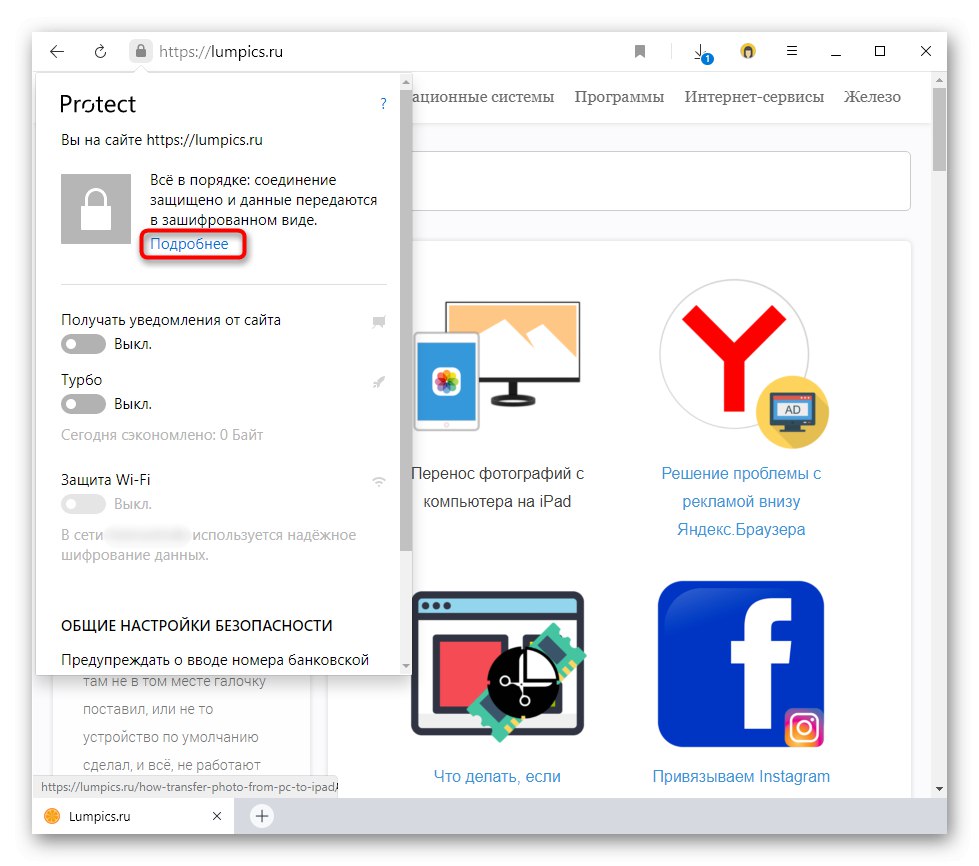Click the Protect panel scrollbar thumb

tap(406, 320)
